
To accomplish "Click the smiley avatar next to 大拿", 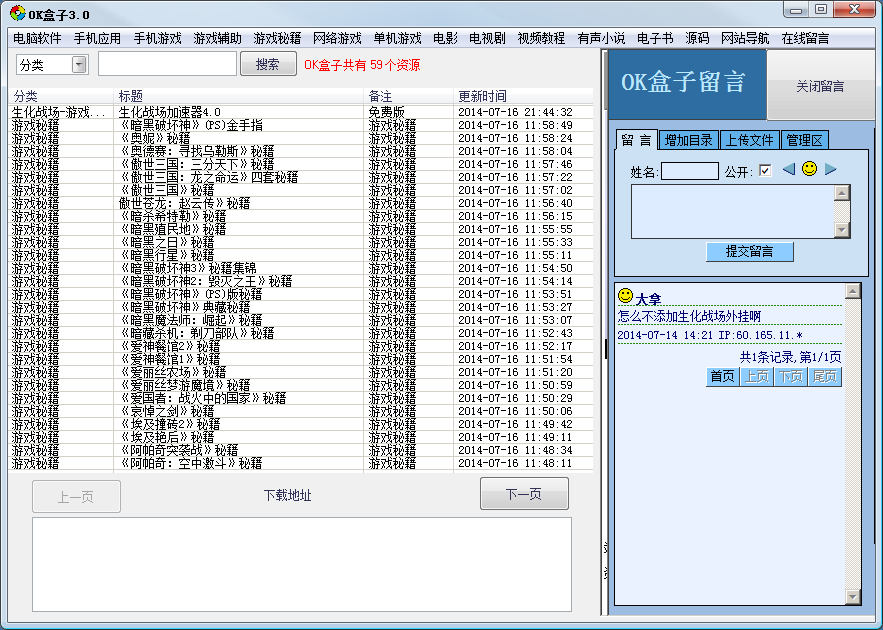I will pos(625,297).
